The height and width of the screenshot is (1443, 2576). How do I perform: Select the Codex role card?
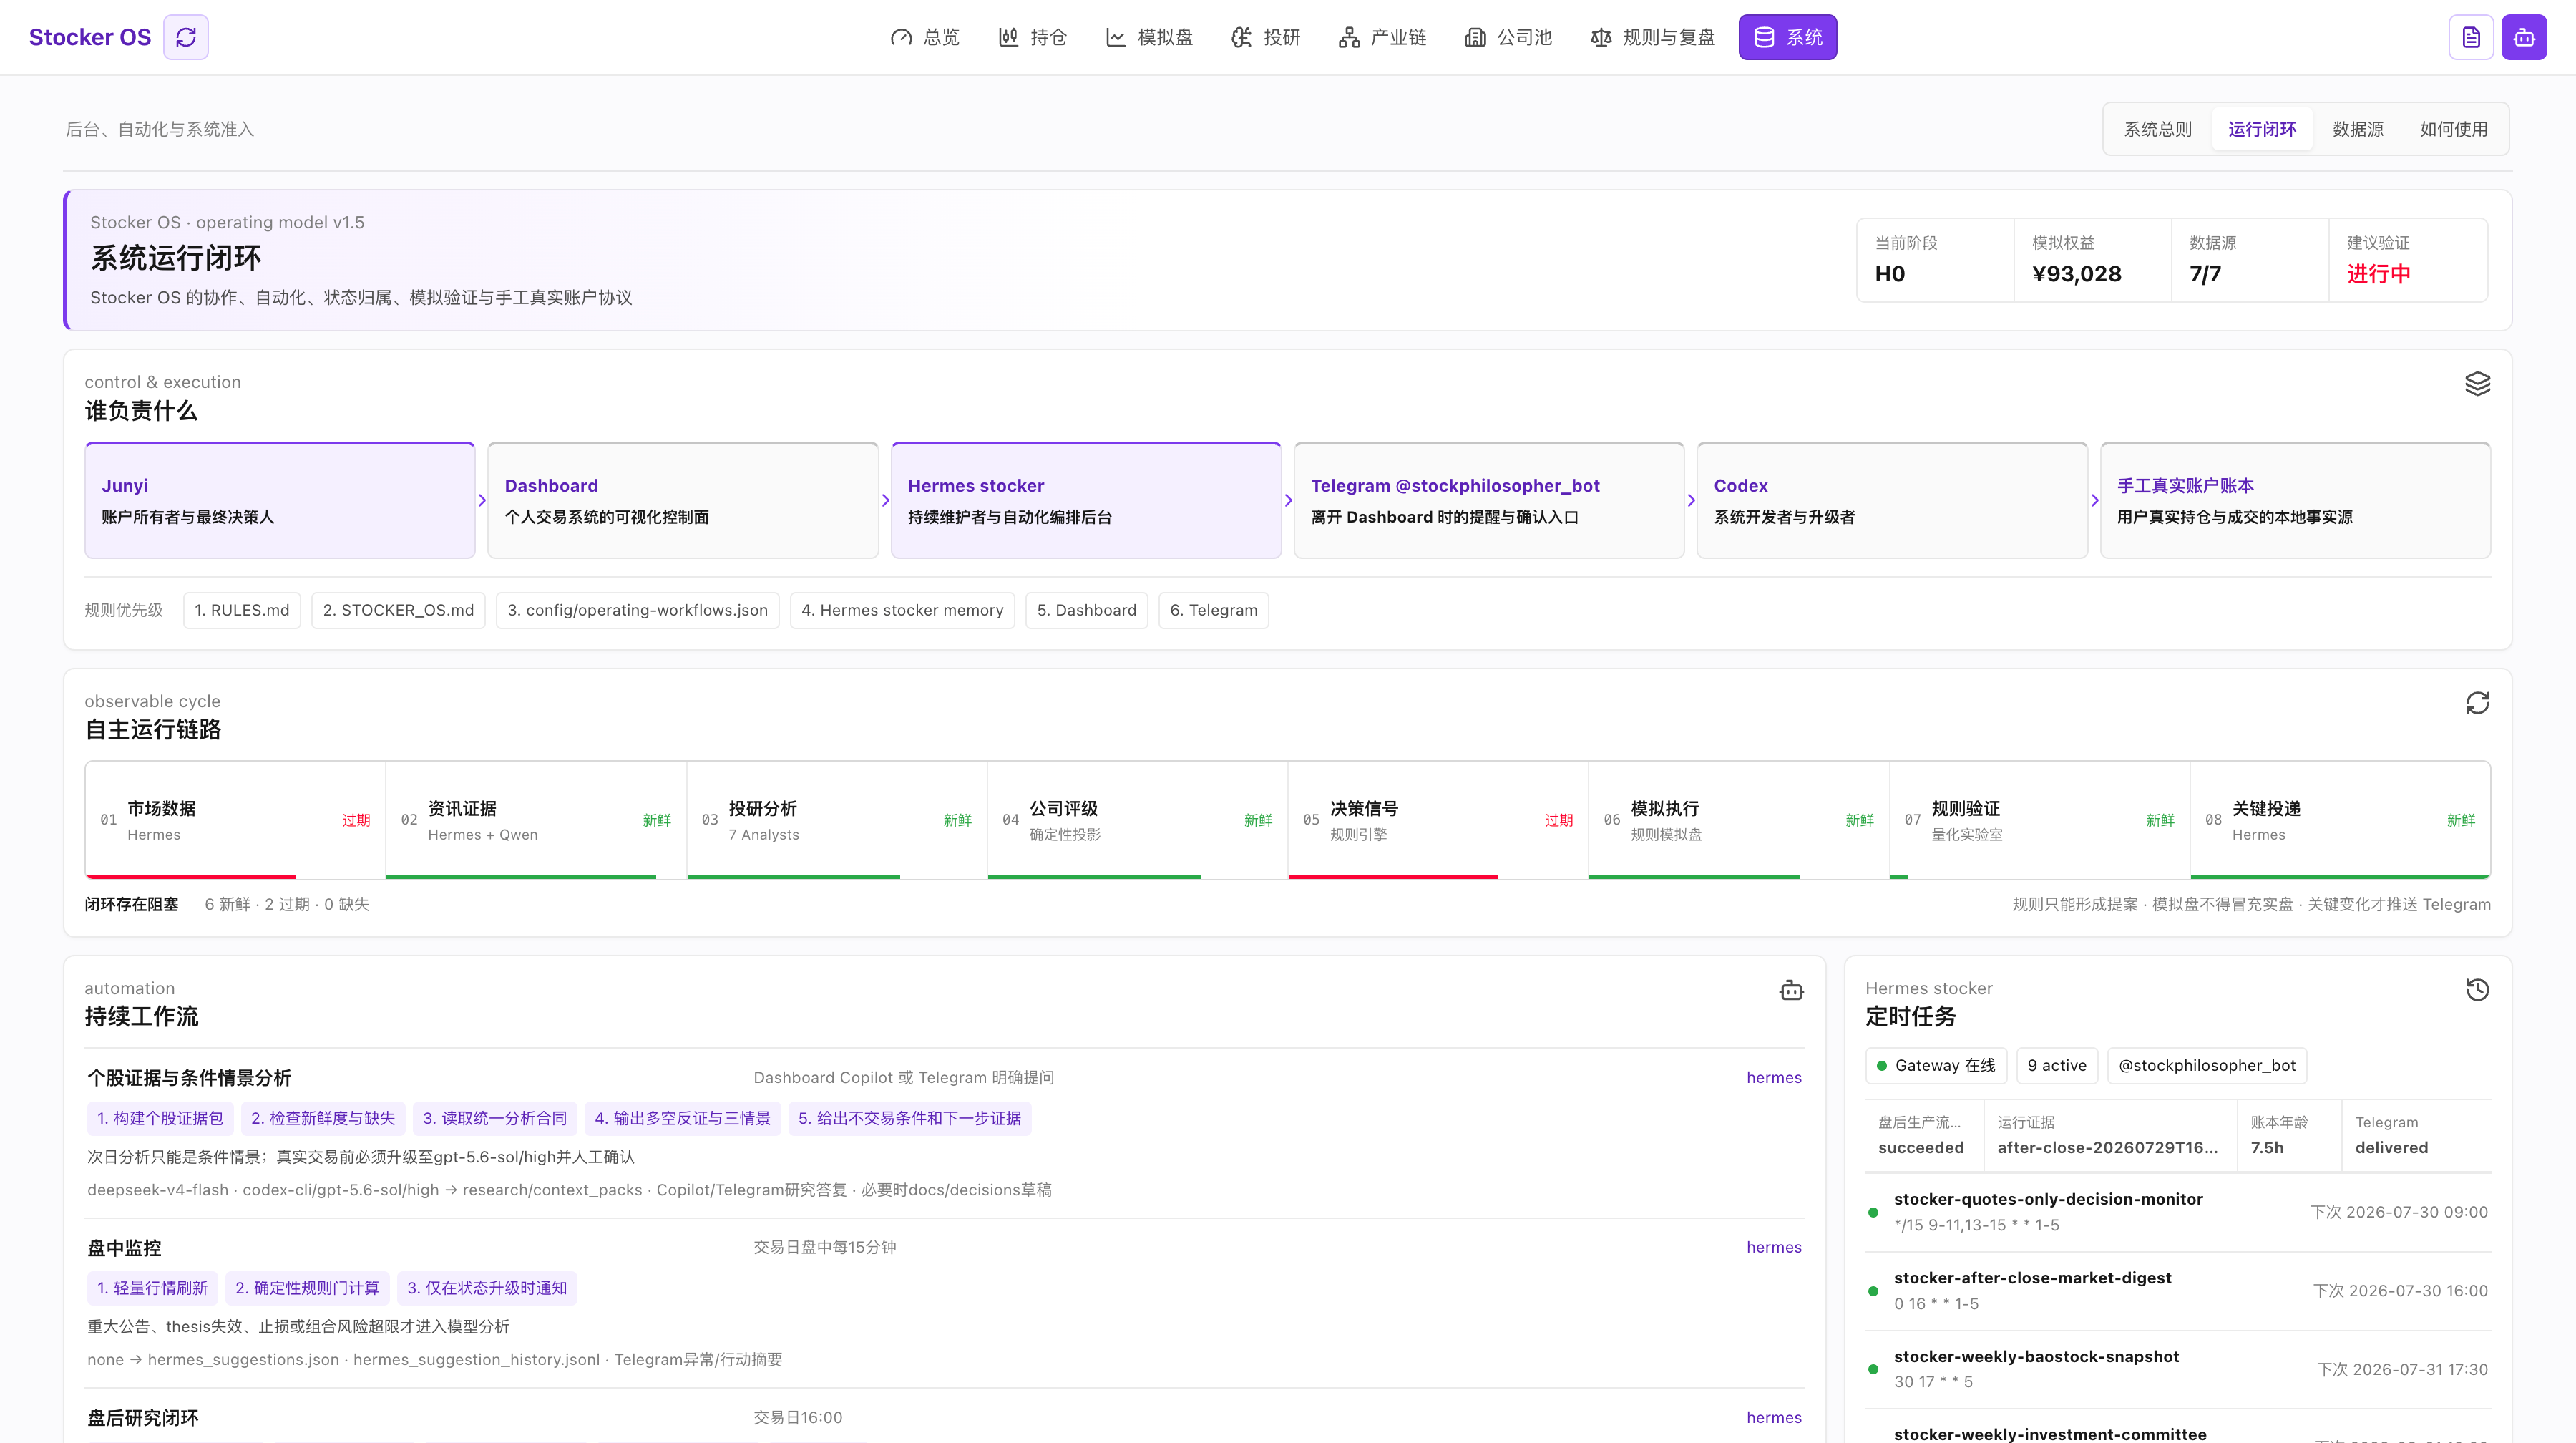[1892, 500]
